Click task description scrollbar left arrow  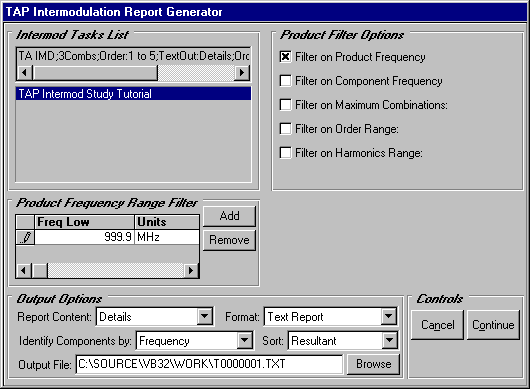click(x=25, y=73)
